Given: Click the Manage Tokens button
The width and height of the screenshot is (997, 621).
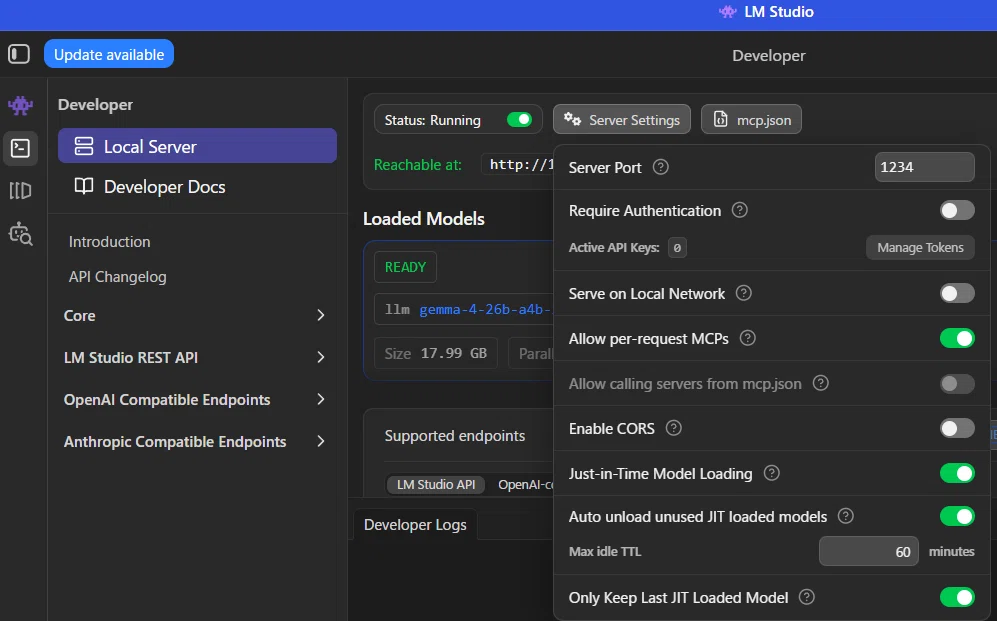Looking at the screenshot, I should [x=920, y=247].
